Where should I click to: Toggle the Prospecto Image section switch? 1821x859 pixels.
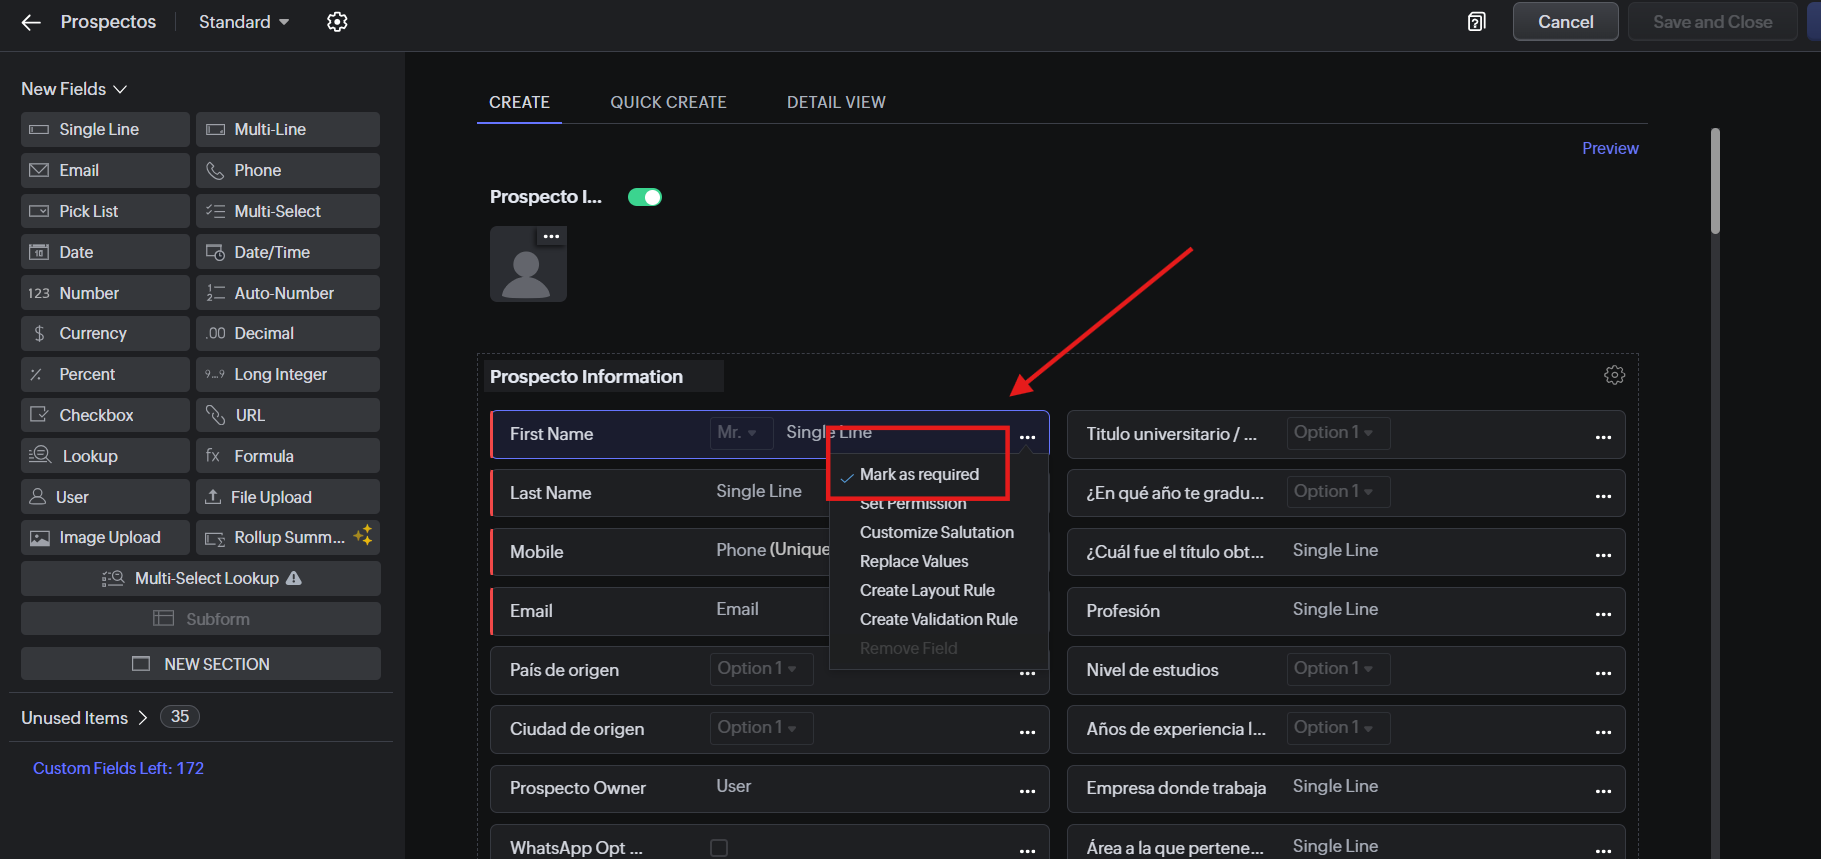(645, 197)
